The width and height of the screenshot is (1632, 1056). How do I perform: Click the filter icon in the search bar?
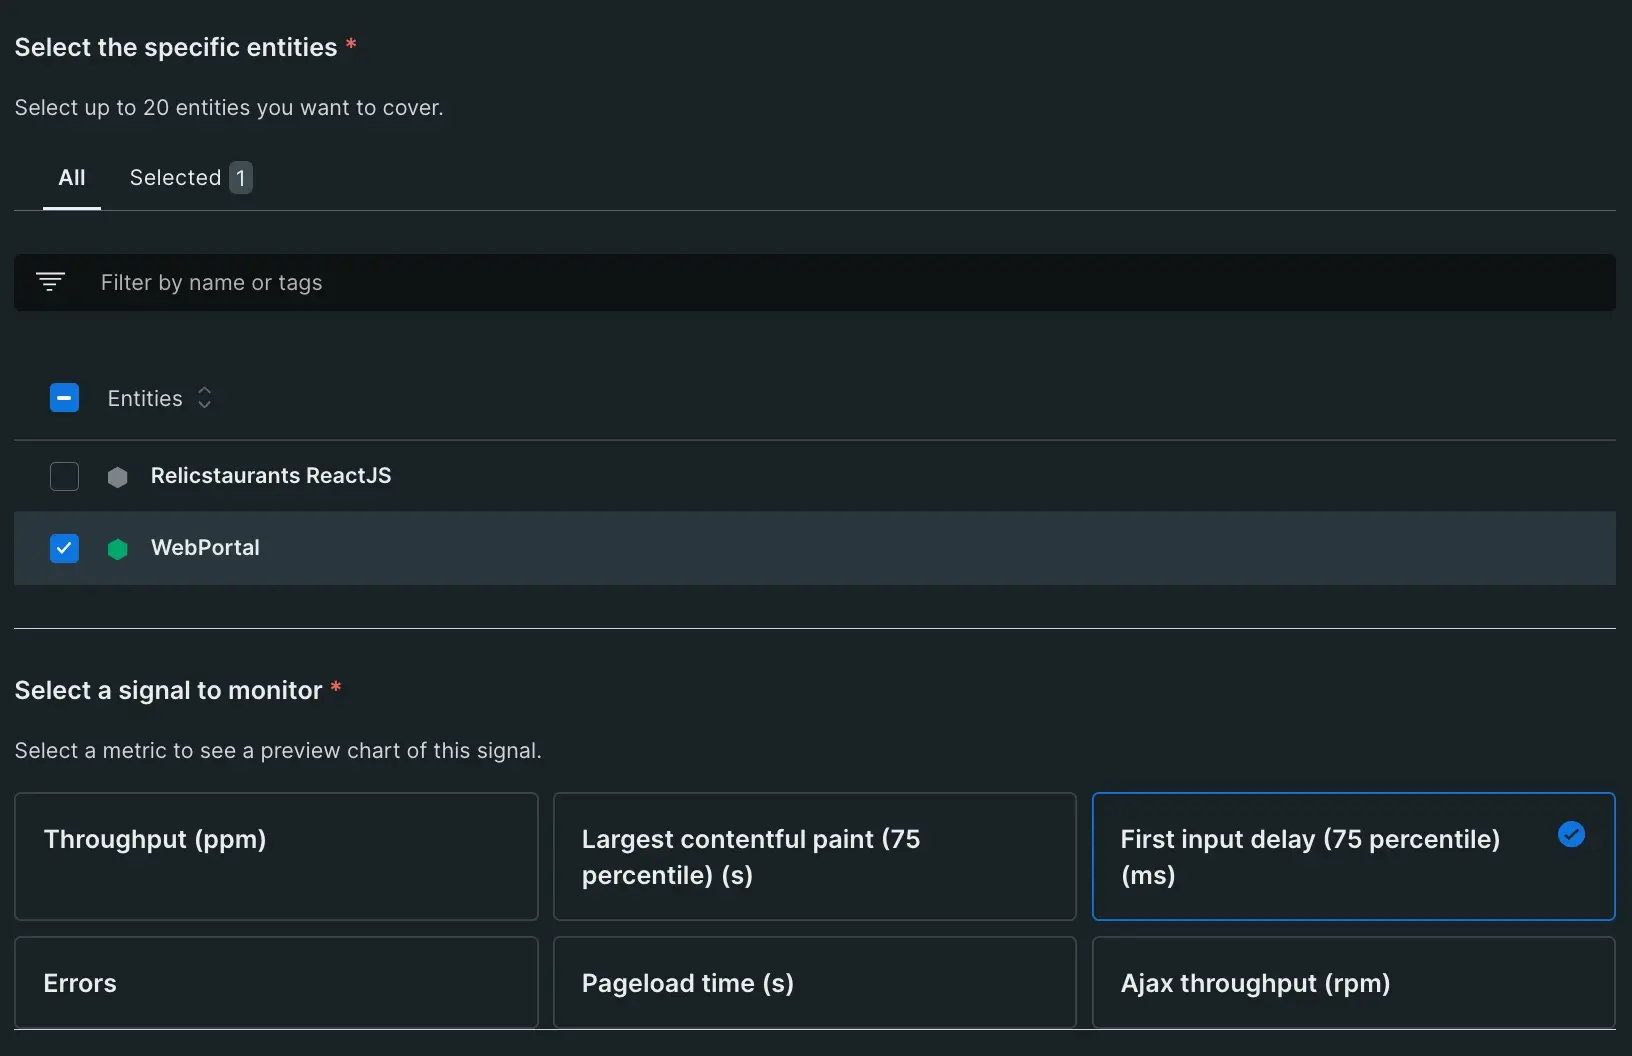click(x=51, y=282)
